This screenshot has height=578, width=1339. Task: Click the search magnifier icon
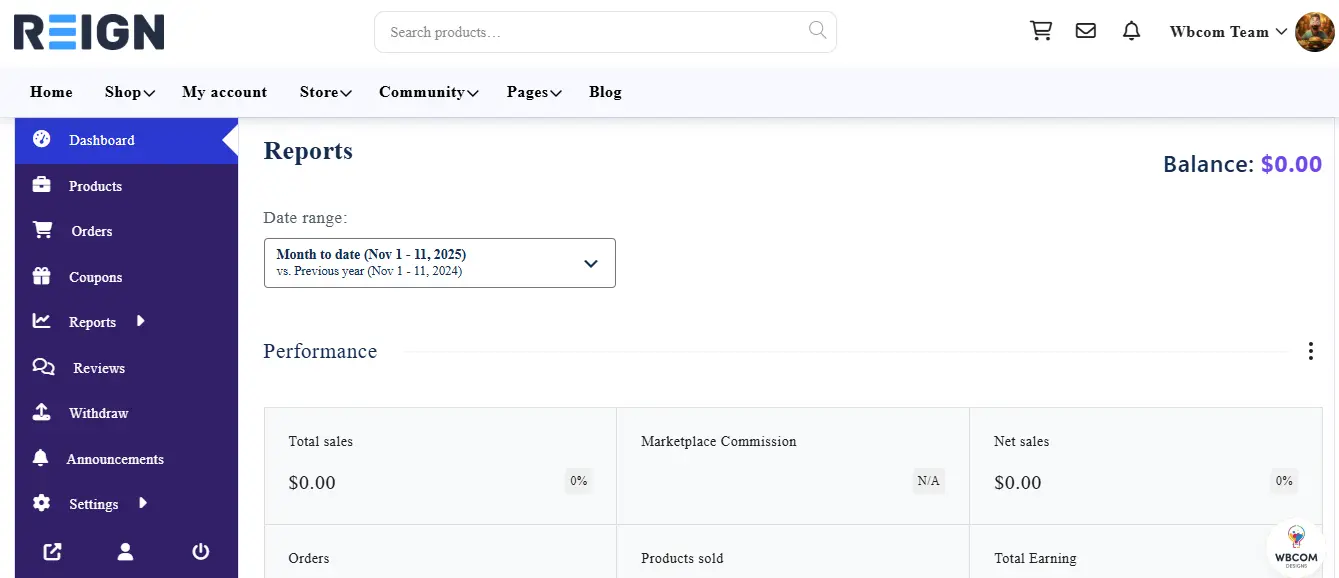pos(817,30)
